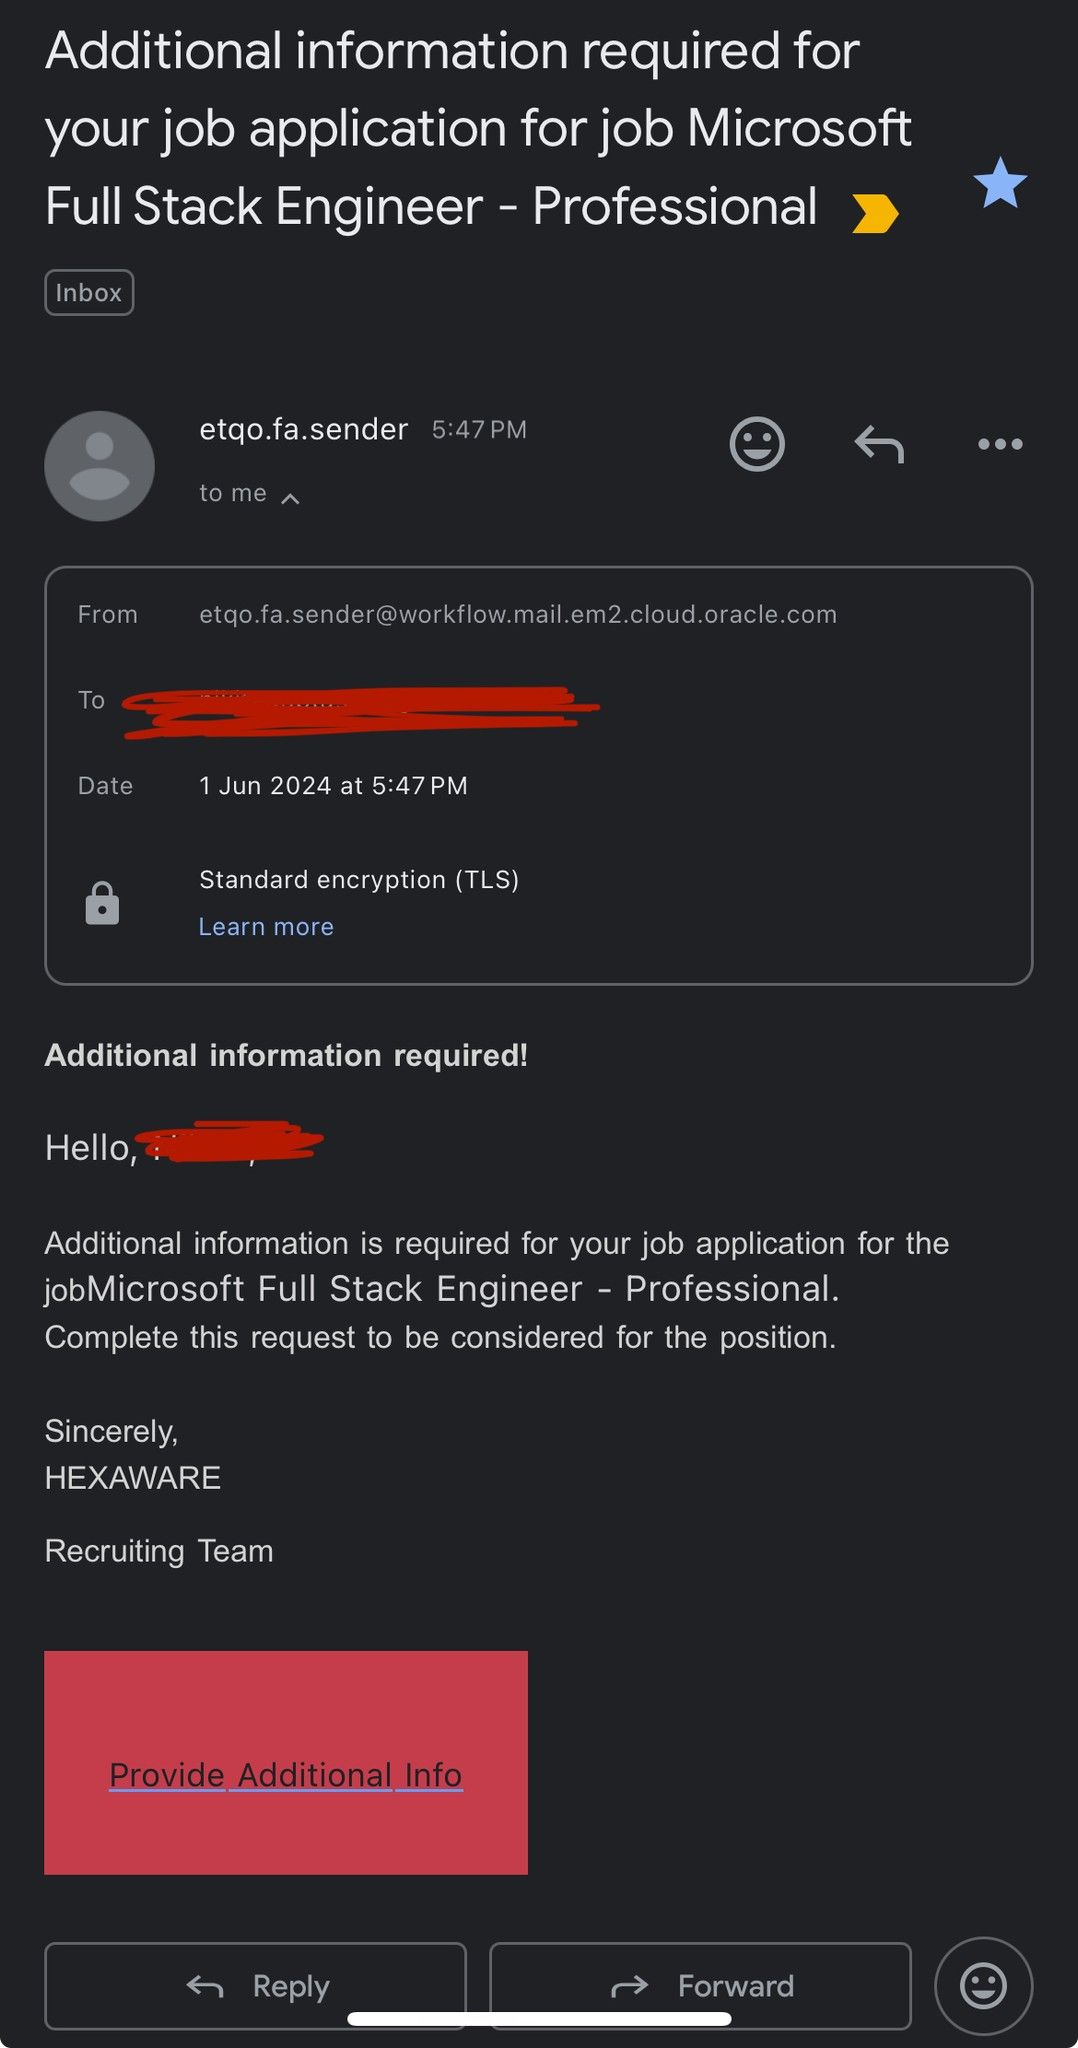
Task: Tap the Reply button at the bottom
Action: click(x=256, y=1986)
